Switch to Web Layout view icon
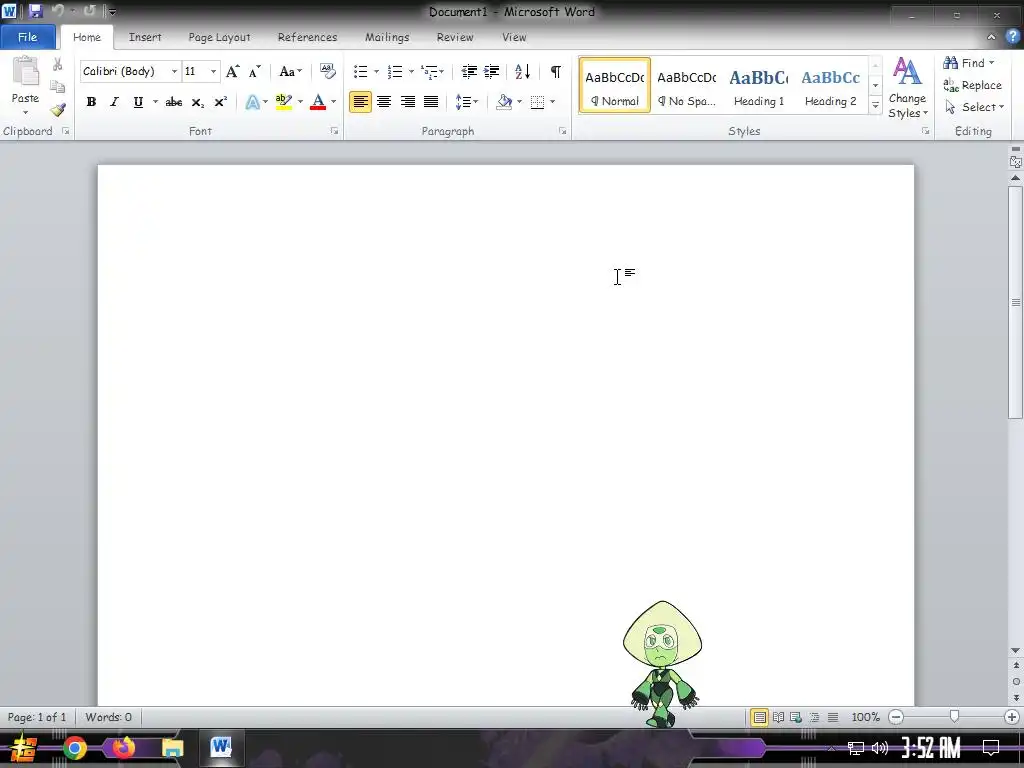The height and width of the screenshot is (768, 1024). click(796, 717)
